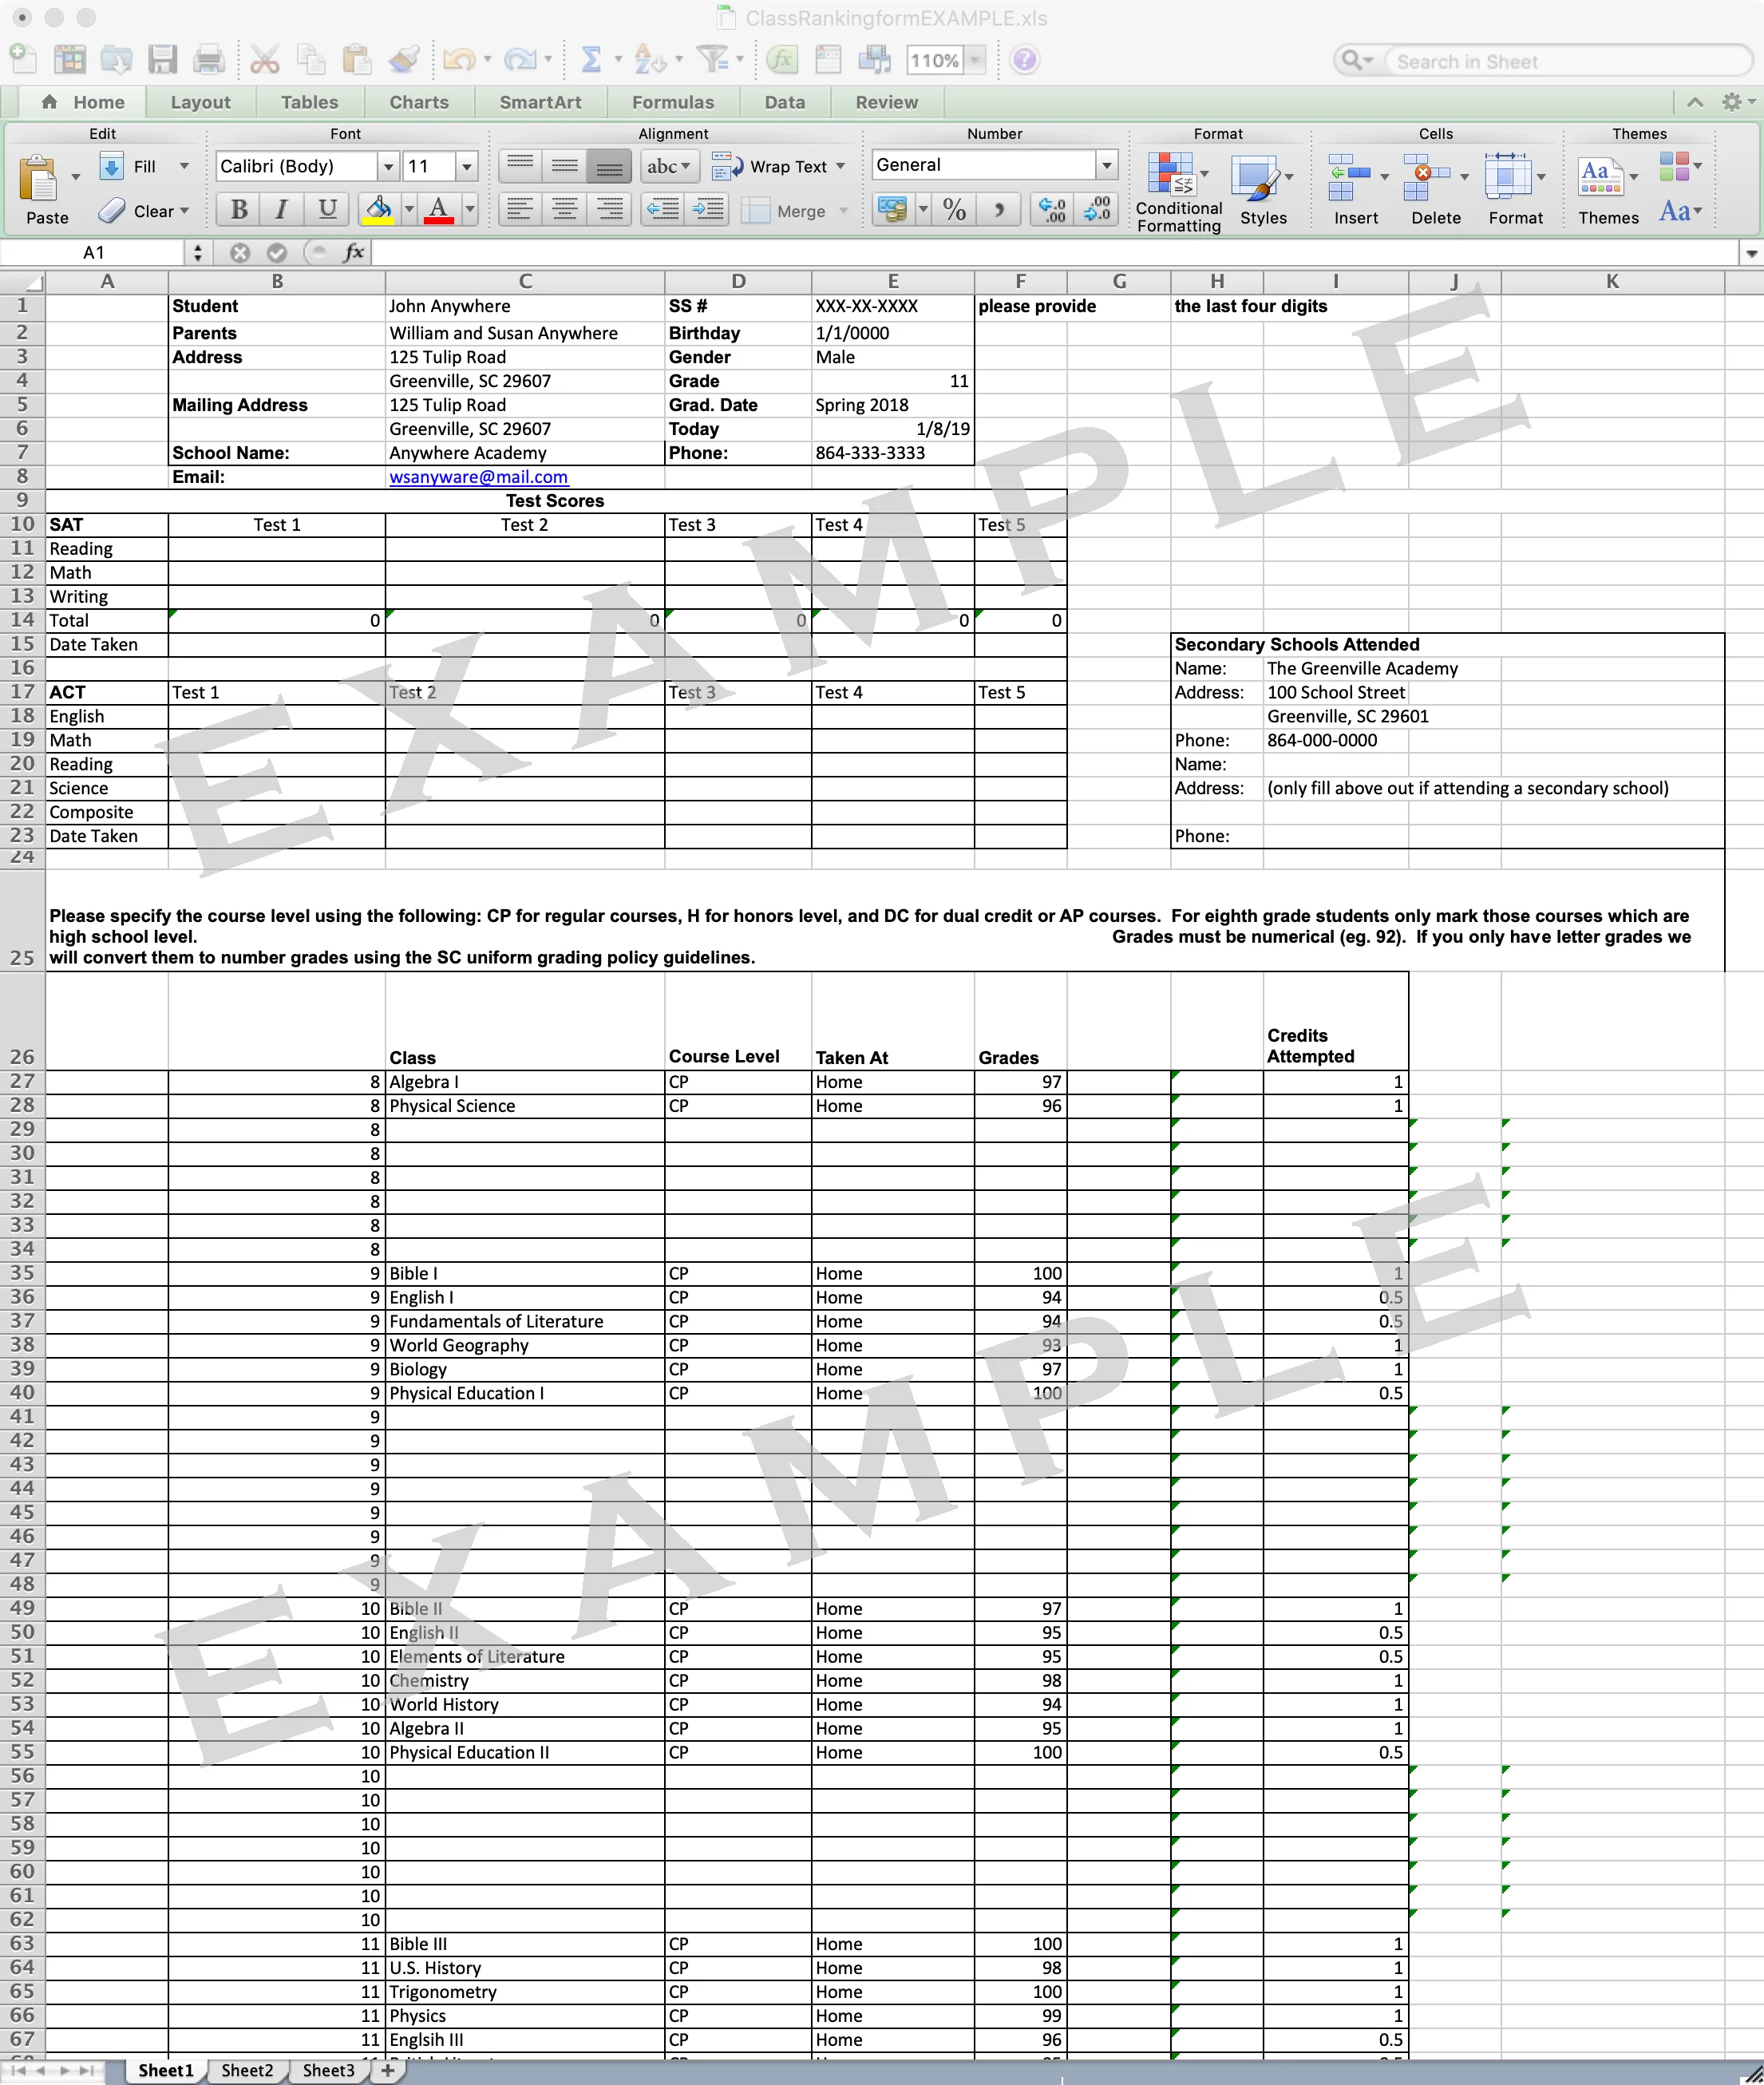Click the Copy icon in toolbar
Viewport: 1764px width, 2085px height.
pos(311,60)
